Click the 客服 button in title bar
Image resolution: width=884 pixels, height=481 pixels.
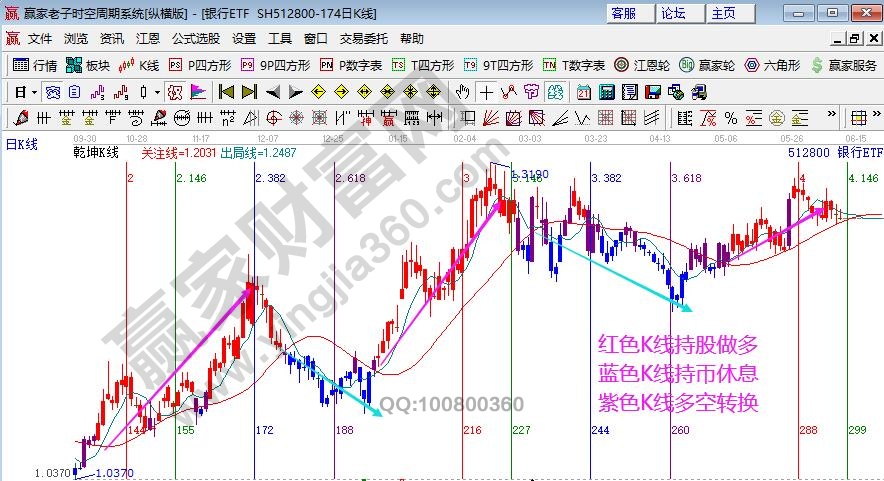624,13
